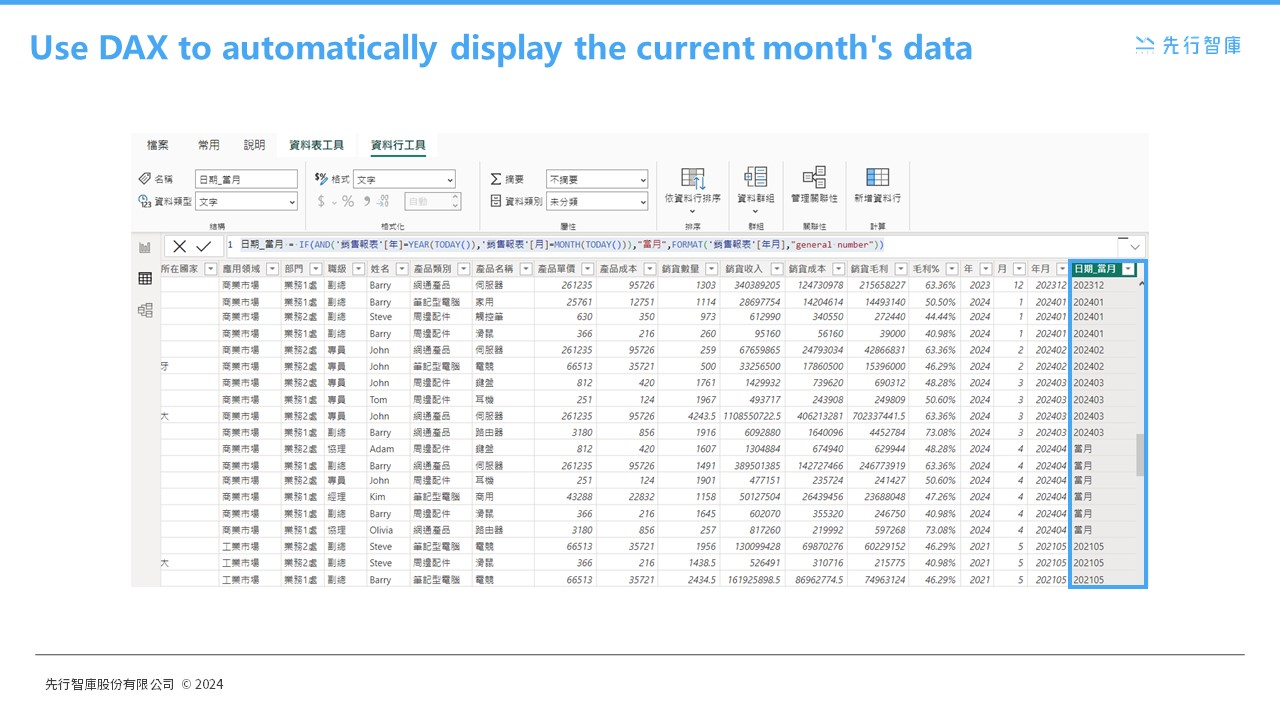Viewport: 1280px width, 720px height.
Task: Cancel the formula with the X icon
Action: pos(179,246)
